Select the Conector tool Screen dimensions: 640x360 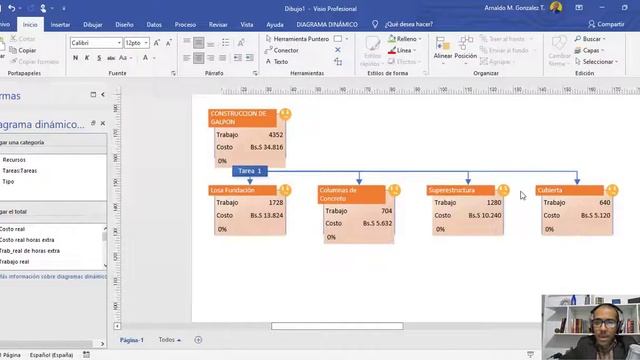(282, 50)
